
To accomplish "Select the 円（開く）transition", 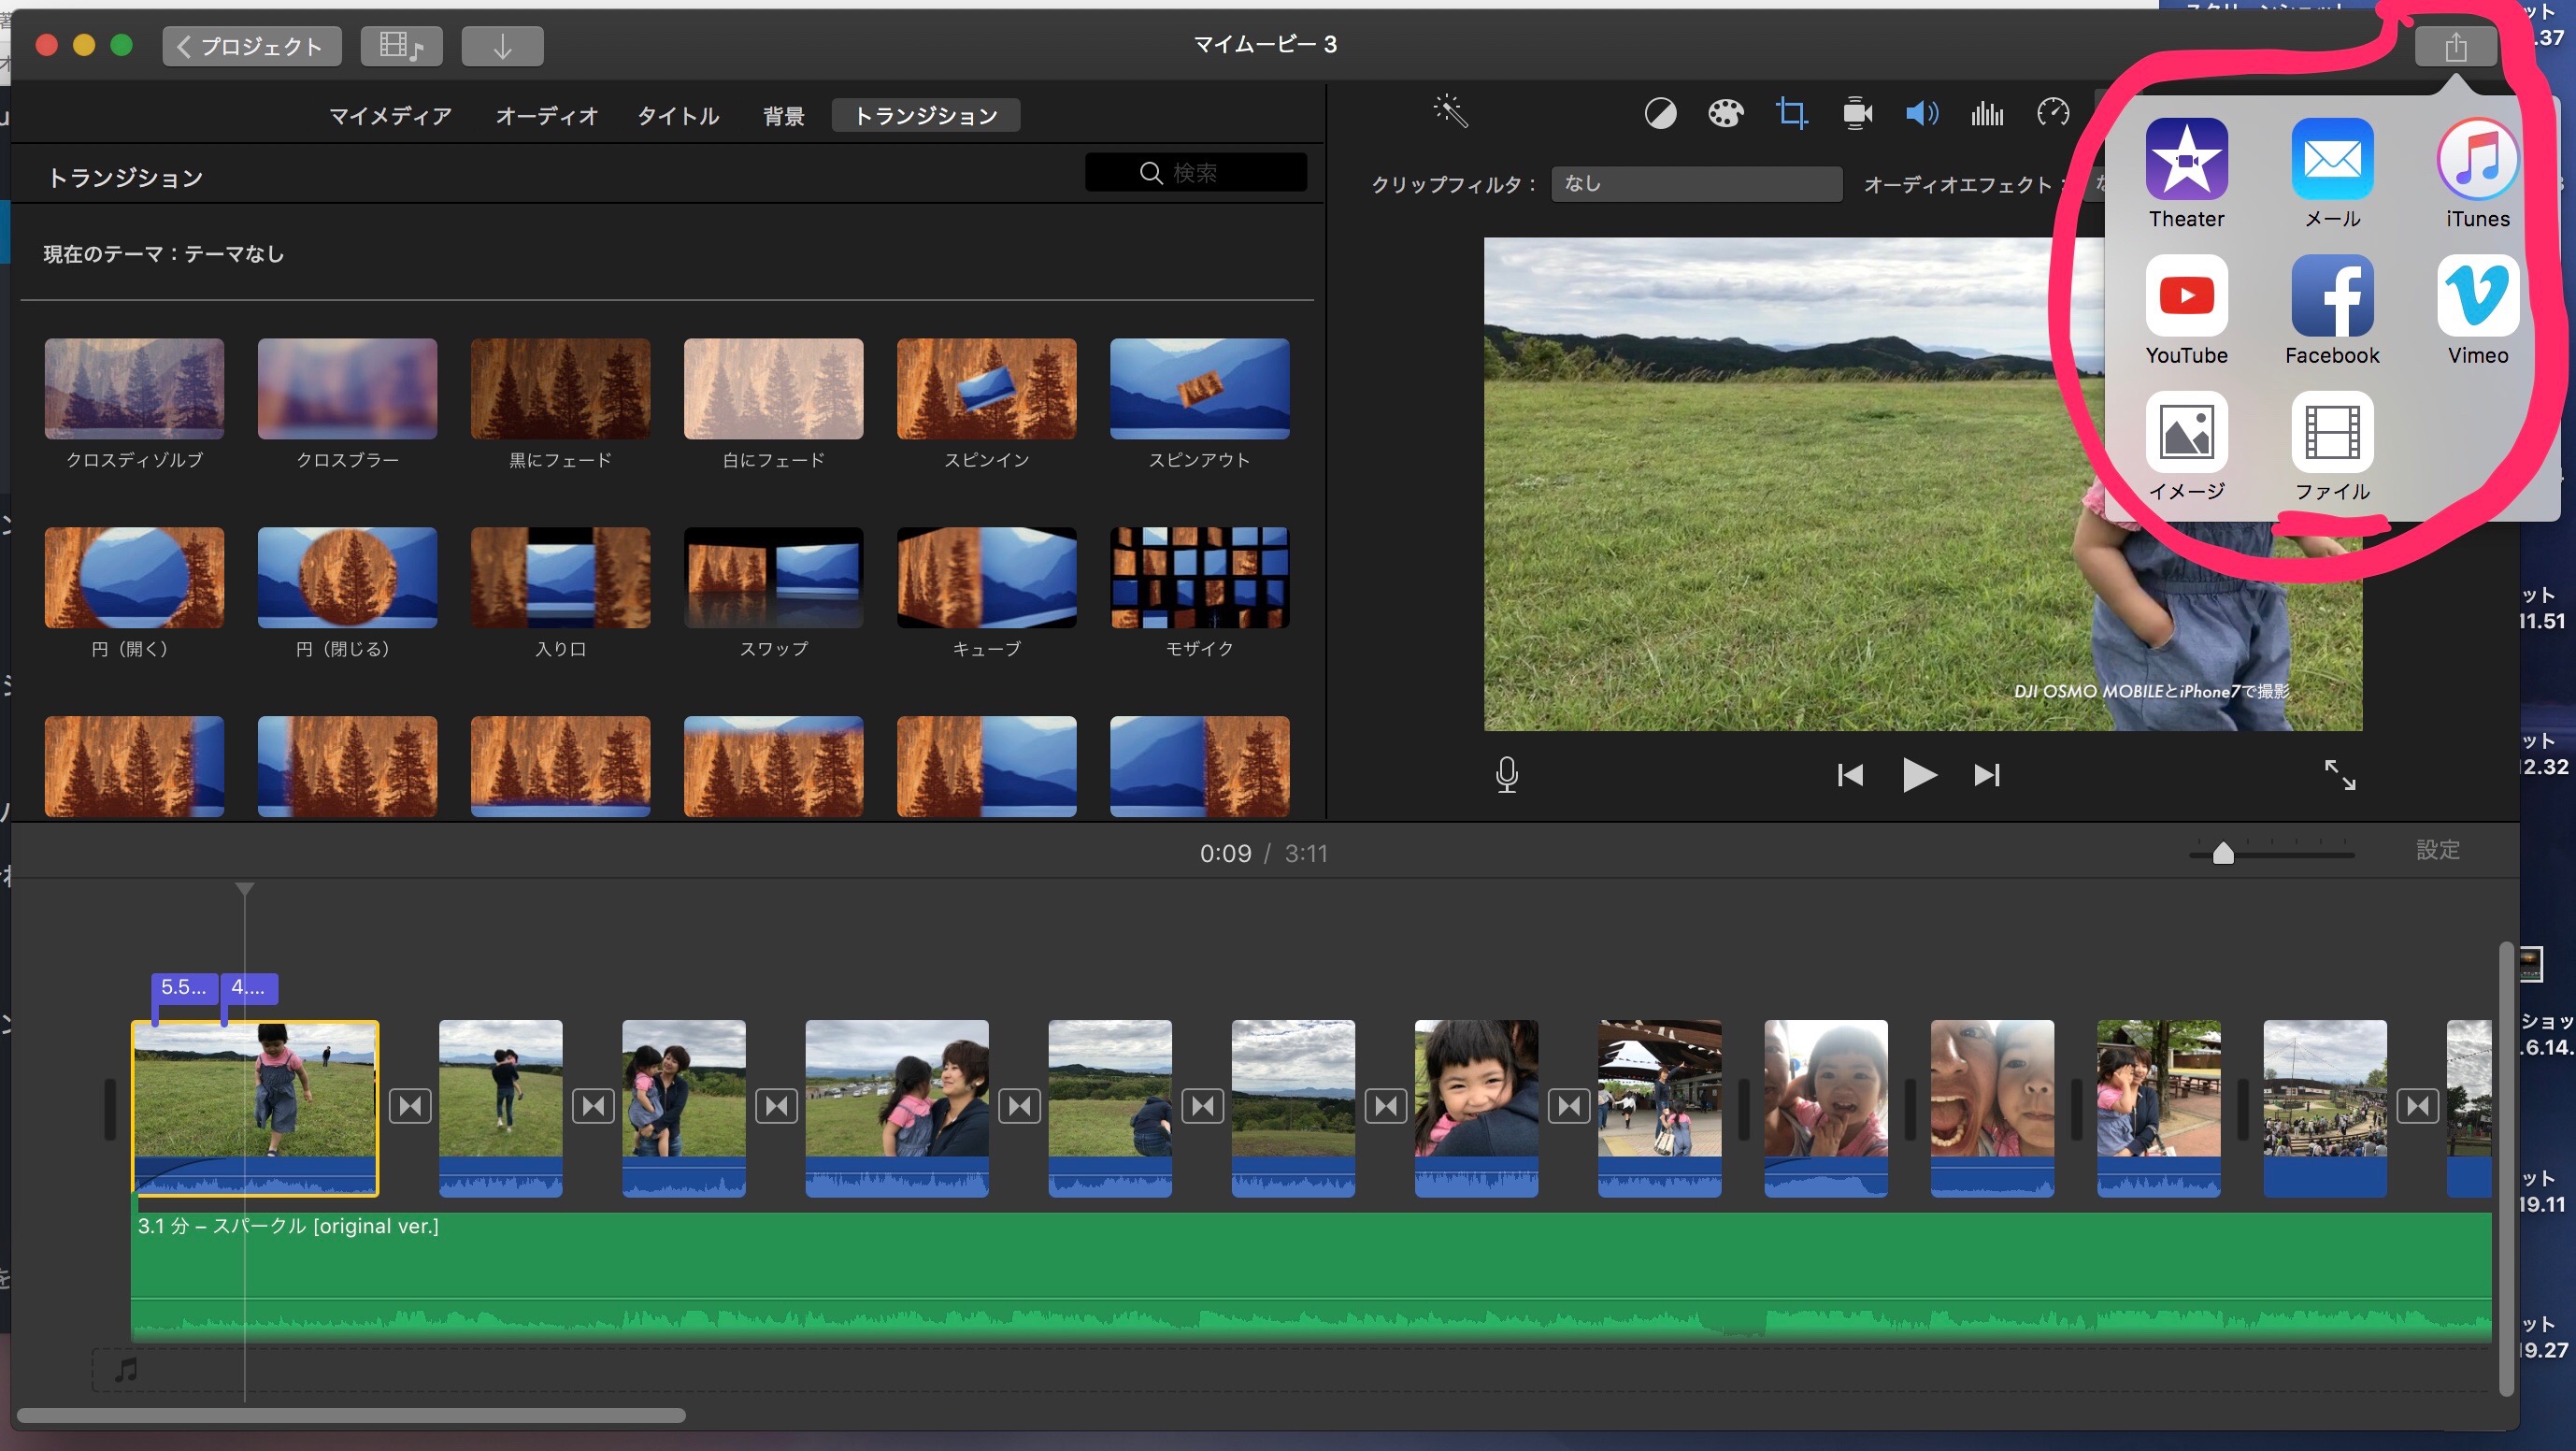I will click(134, 578).
